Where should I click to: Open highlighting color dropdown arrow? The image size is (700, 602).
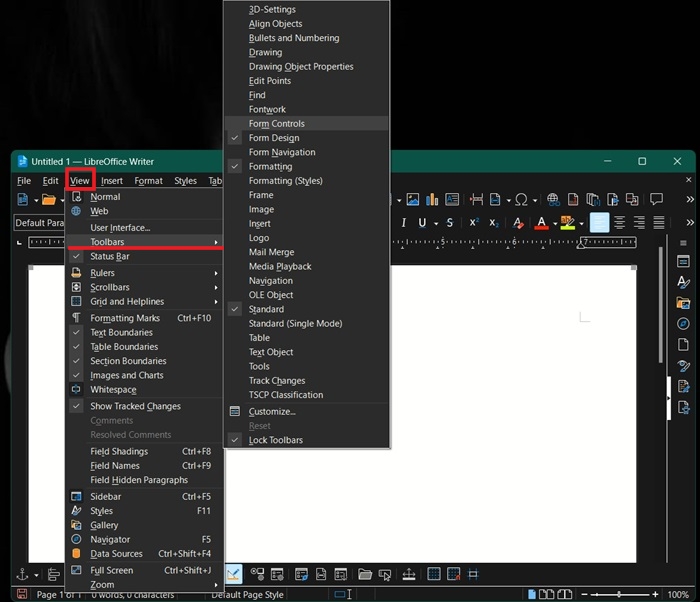[x=581, y=223]
